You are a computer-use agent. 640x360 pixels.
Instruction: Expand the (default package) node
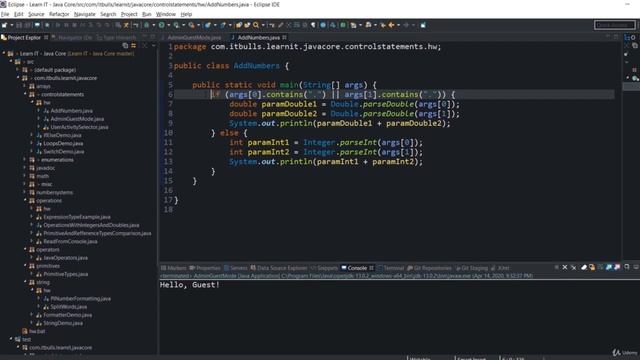point(18,70)
